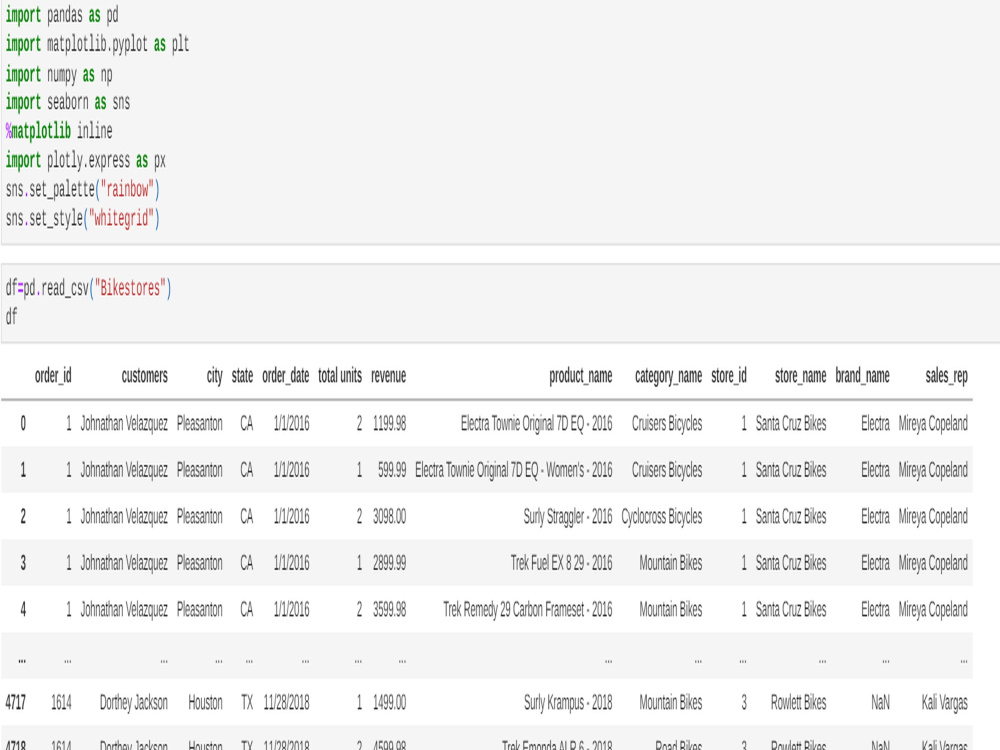Select the product_name column header
Image resolution: width=1000 pixels, height=750 pixels.
pyautogui.click(x=580, y=376)
